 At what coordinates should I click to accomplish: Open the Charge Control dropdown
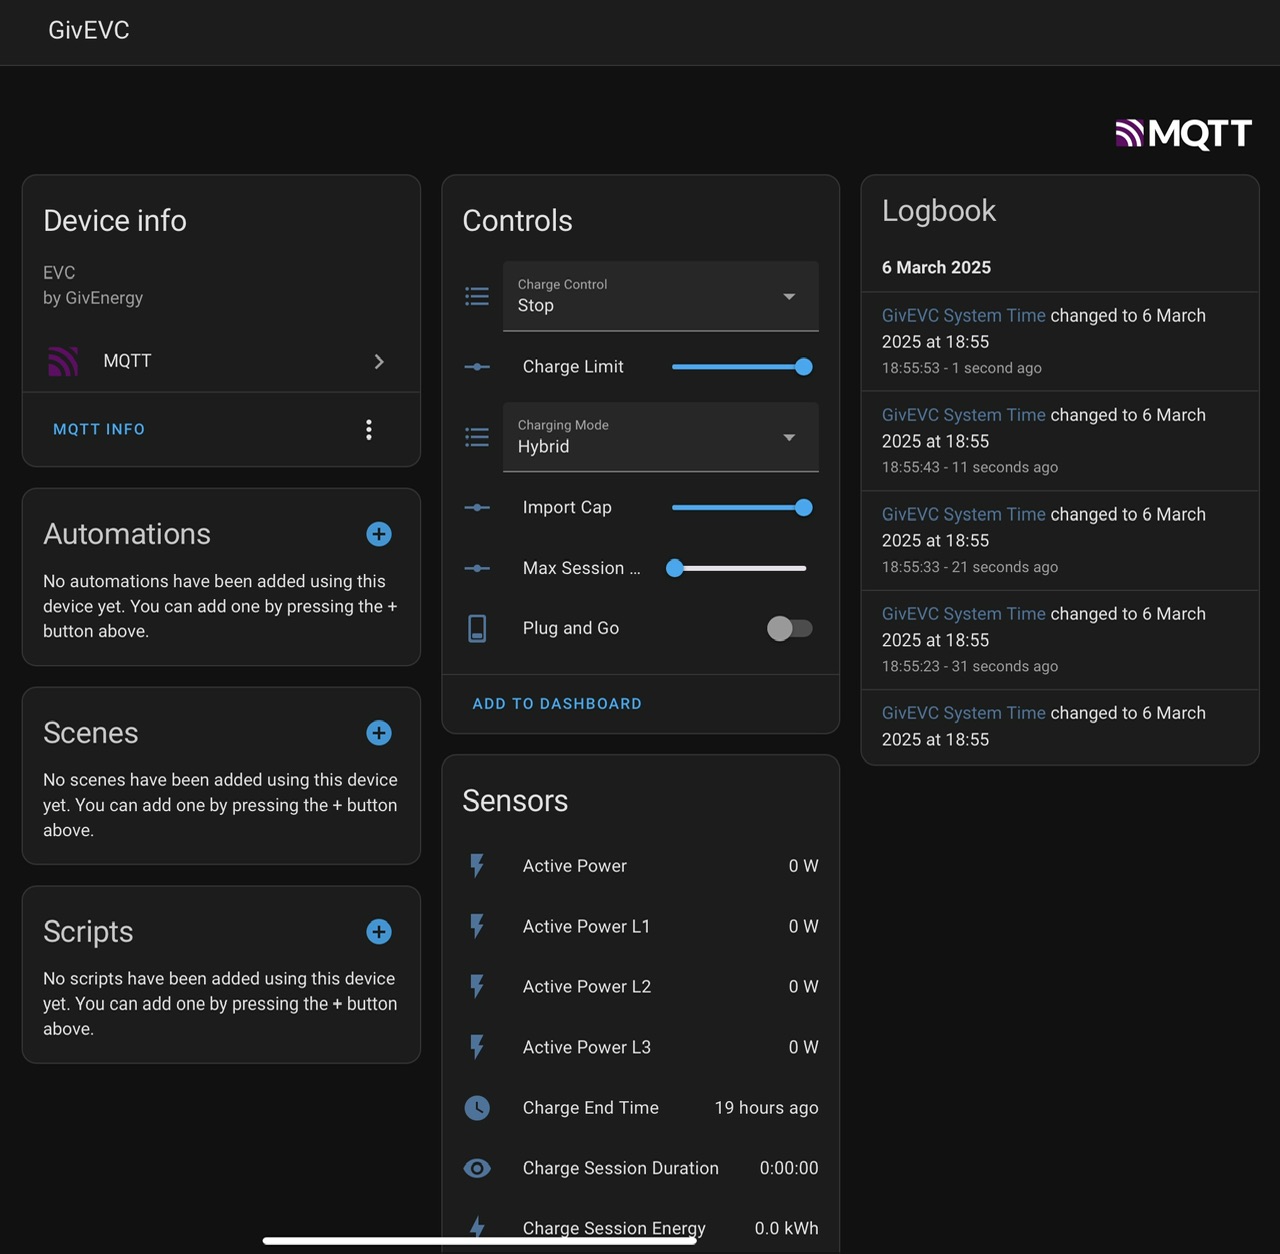point(660,296)
